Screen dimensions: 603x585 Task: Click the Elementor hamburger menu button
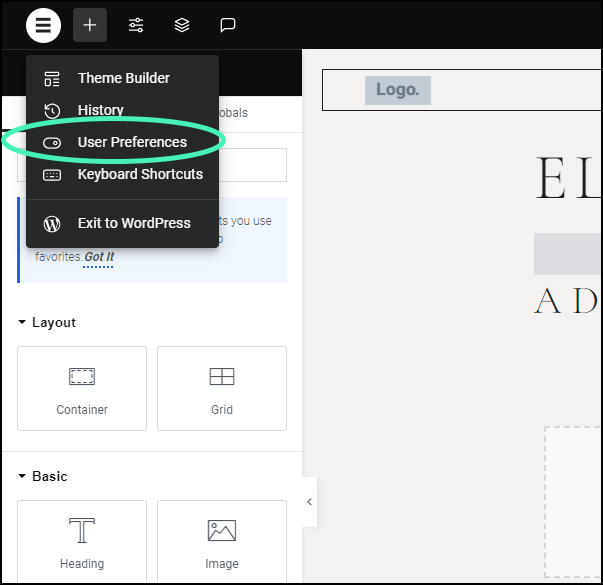(x=43, y=25)
